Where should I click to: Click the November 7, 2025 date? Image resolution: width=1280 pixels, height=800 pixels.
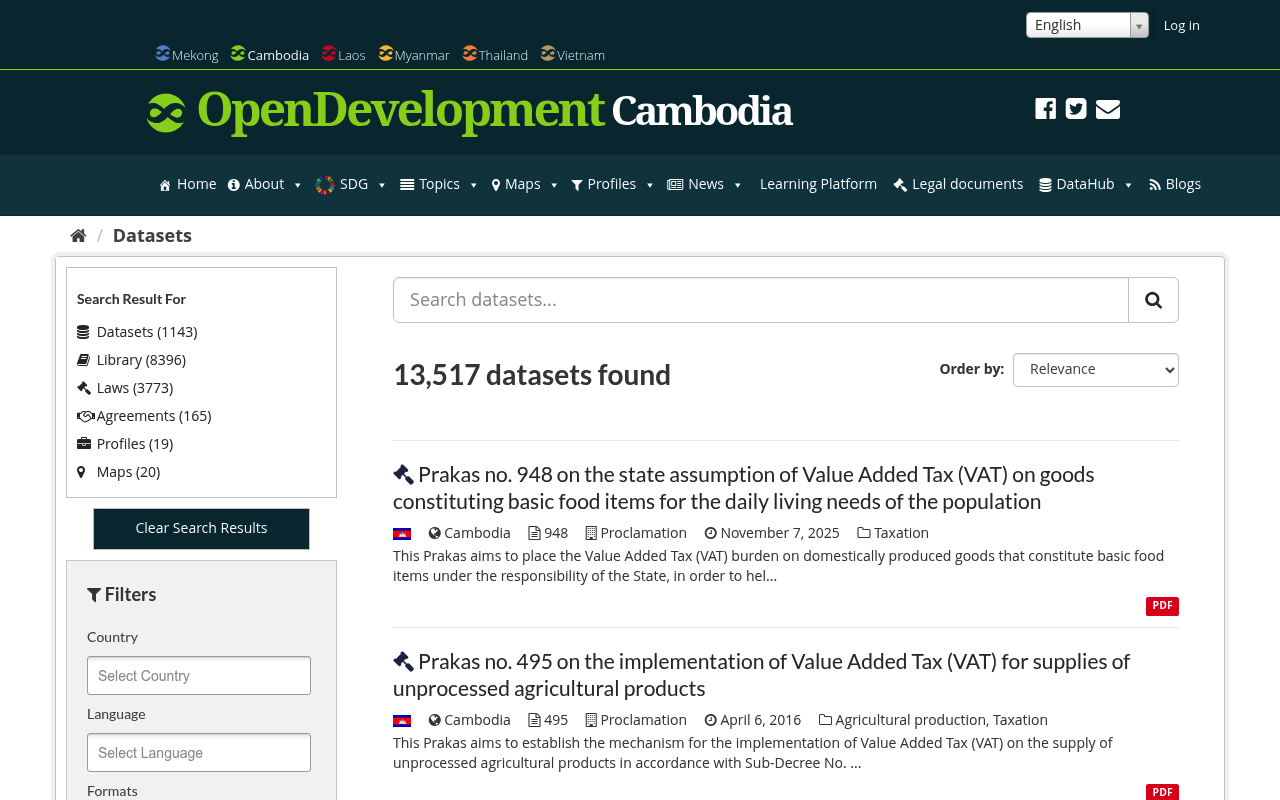tap(780, 533)
